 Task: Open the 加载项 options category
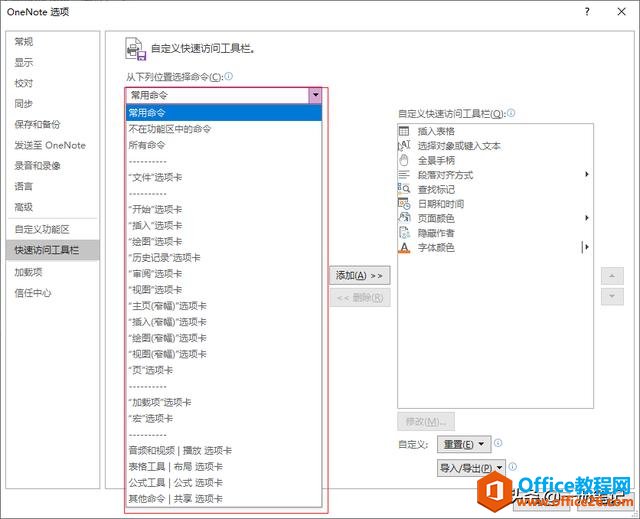(x=53, y=272)
